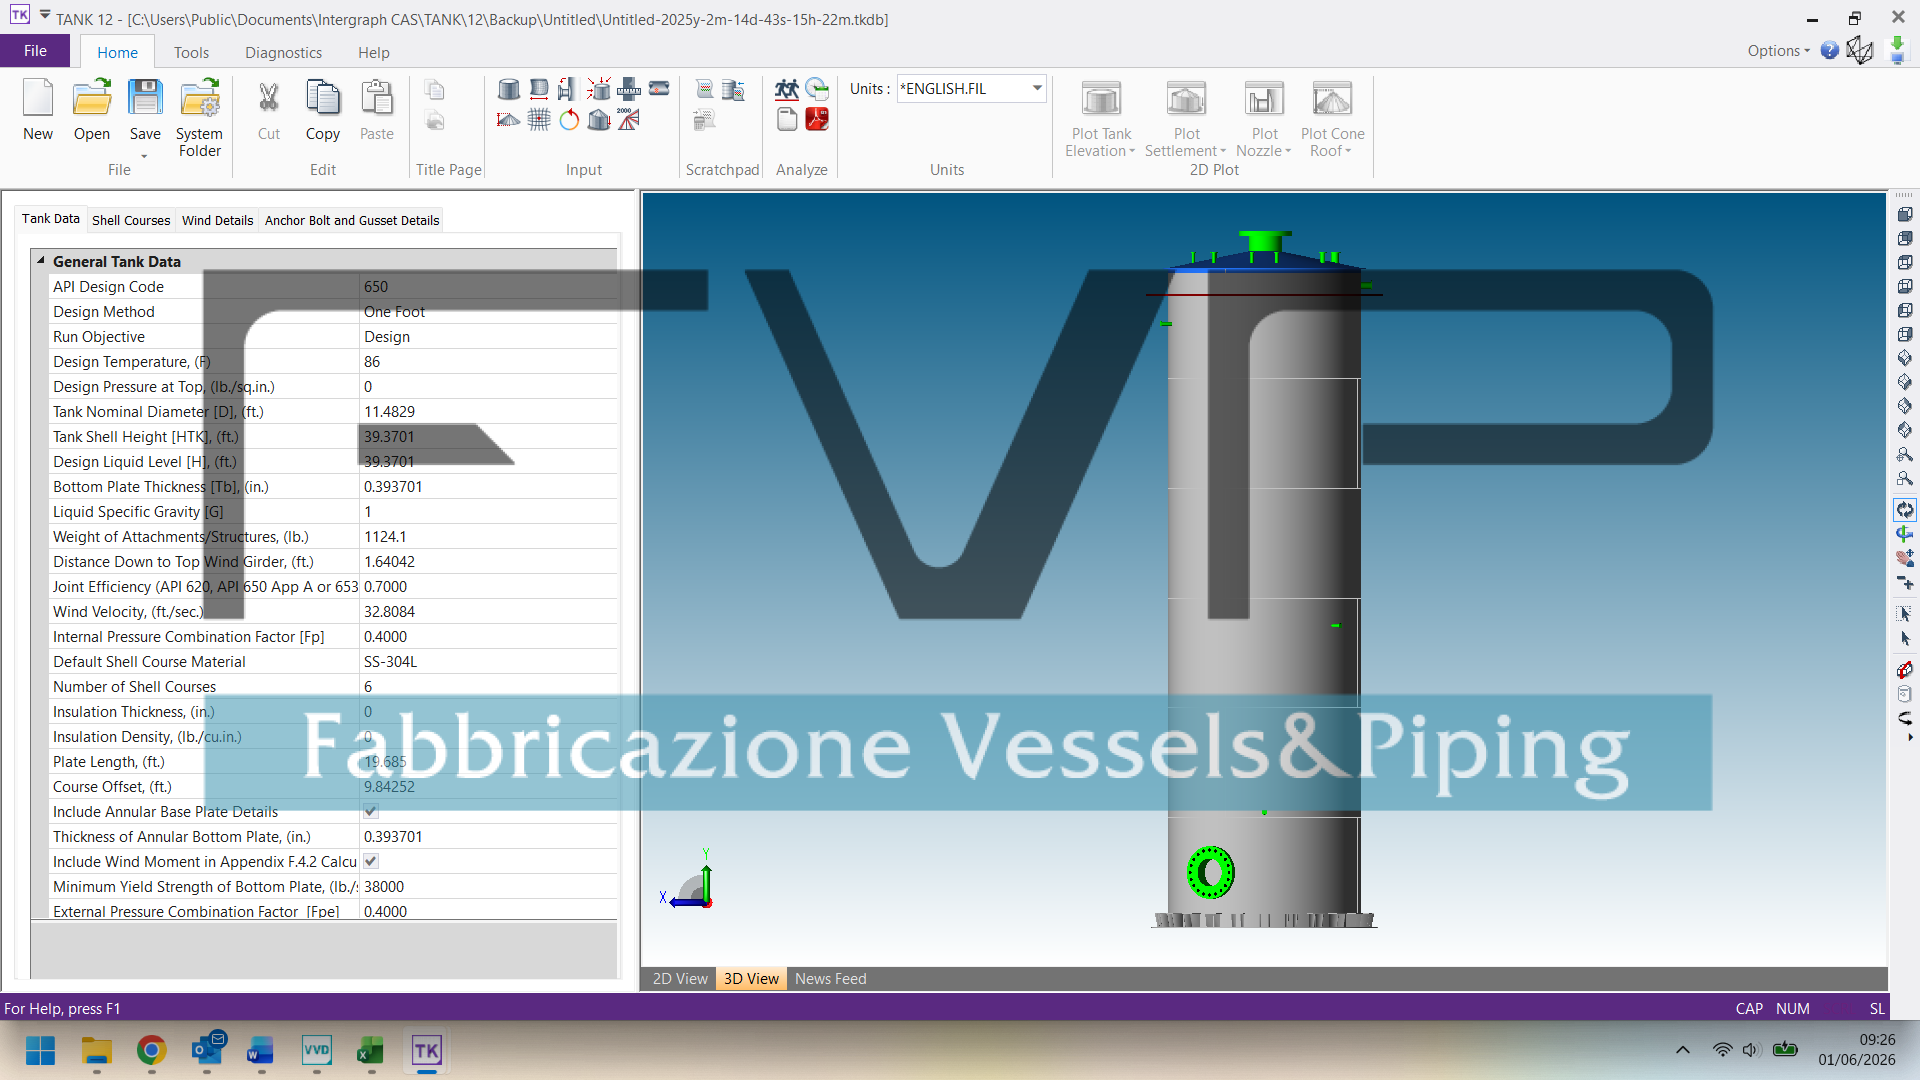Open Excel from the taskbar
Viewport: 1920px width, 1080px height.
point(371,1050)
